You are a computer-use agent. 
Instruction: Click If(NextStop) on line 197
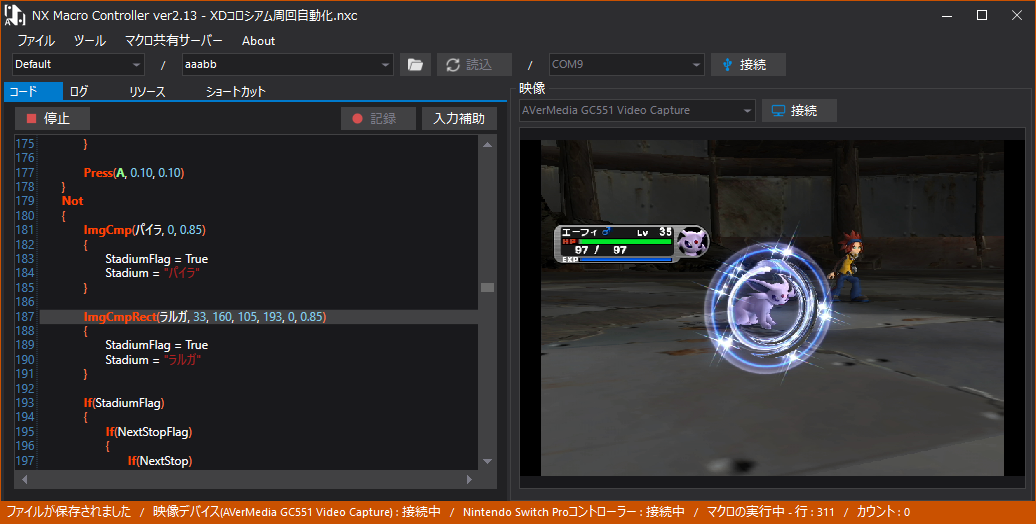pos(160,461)
